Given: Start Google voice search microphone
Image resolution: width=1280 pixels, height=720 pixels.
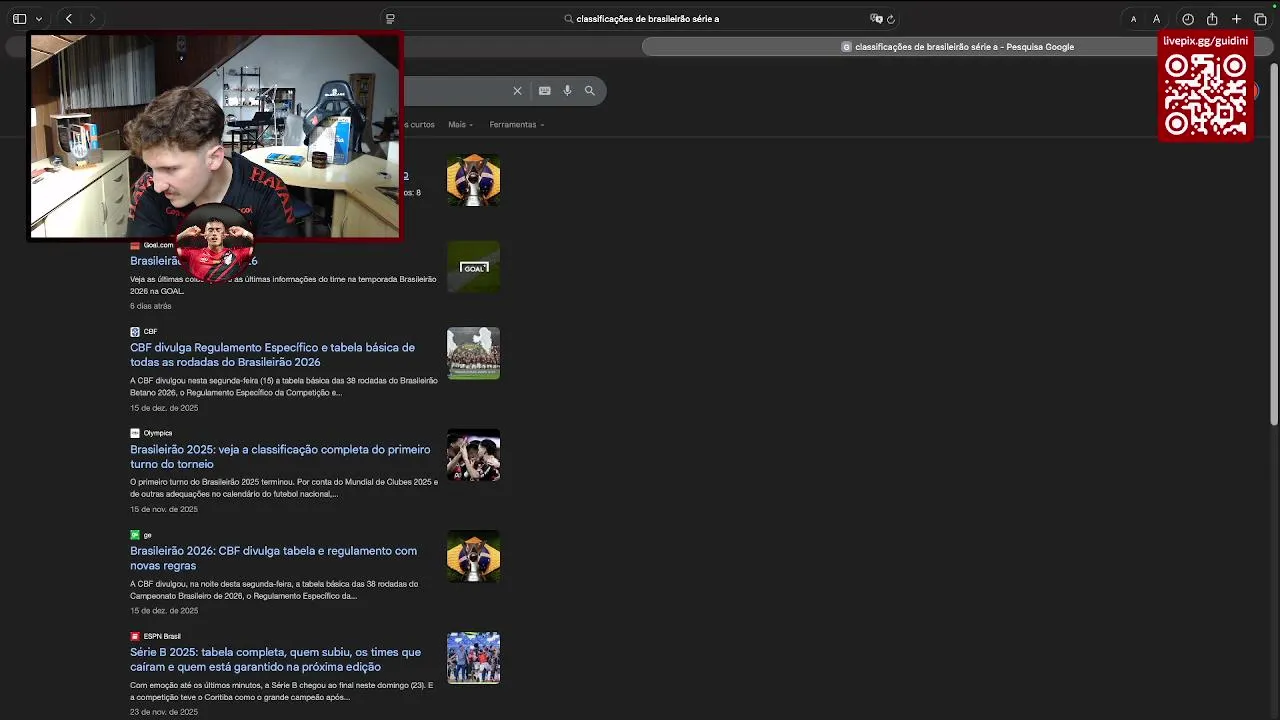Looking at the screenshot, I should tap(567, 91).
